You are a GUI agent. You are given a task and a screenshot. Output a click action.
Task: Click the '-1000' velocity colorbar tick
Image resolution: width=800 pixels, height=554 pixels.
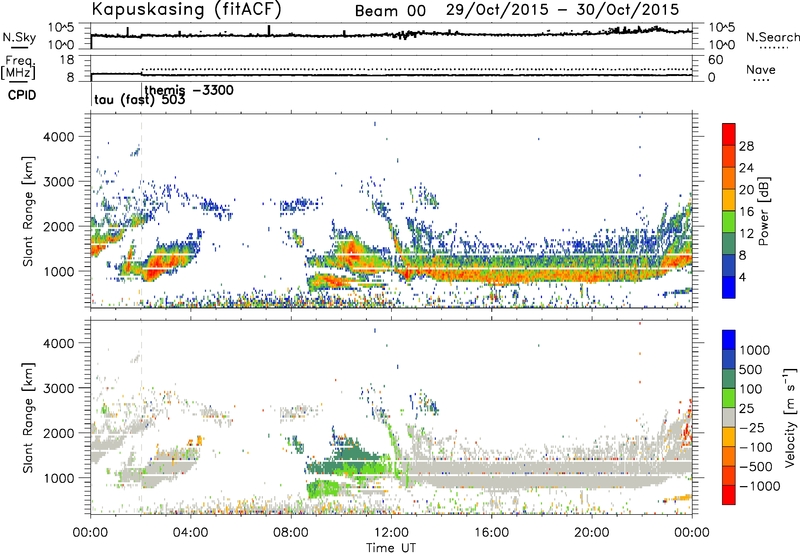coord(759,486)
